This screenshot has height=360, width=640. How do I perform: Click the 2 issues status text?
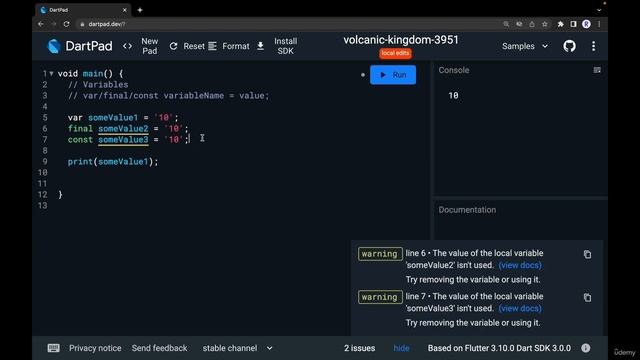point(359,348)
